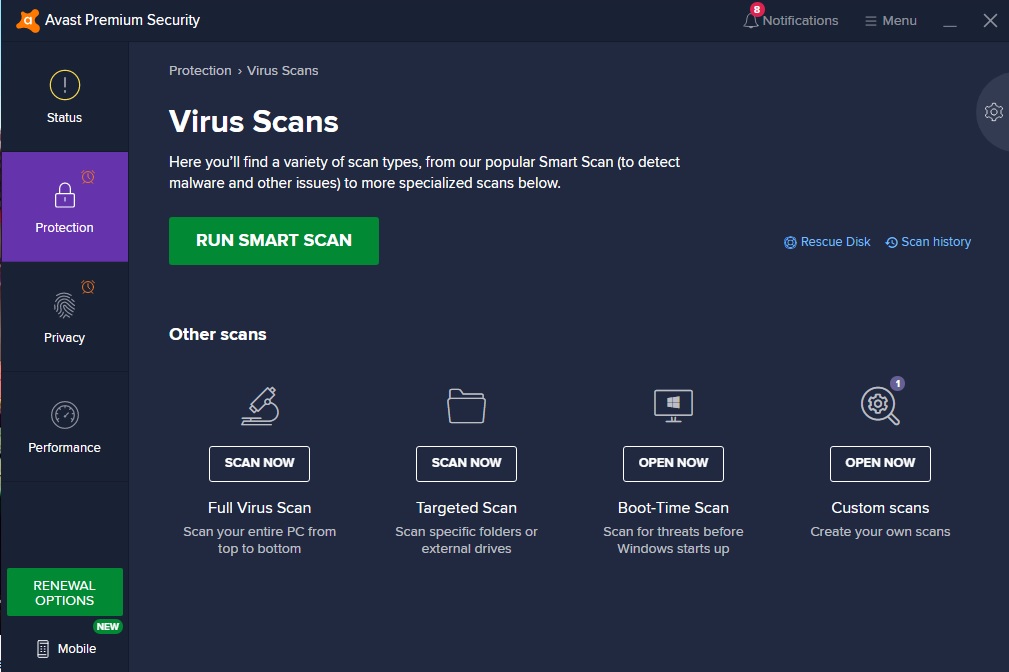Open the Privacy fingerprint section
Screen dimensions: 1009x672
63,307
